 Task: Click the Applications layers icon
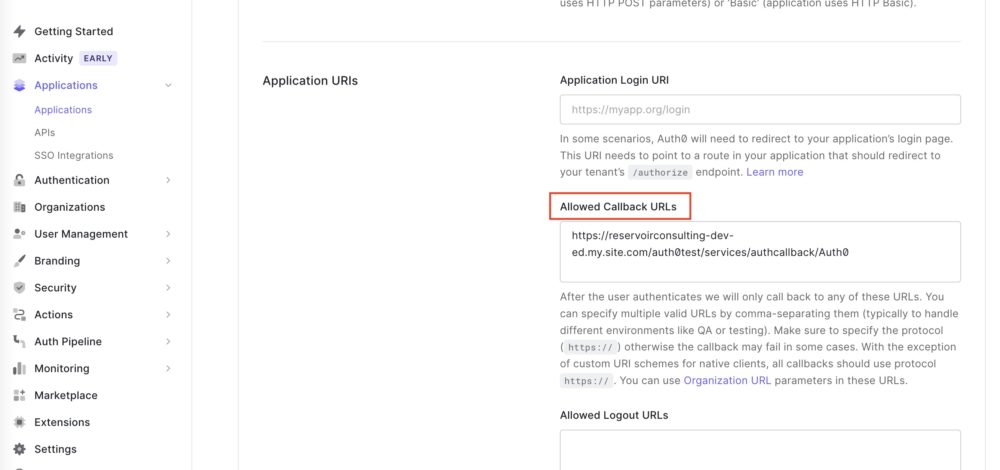point(19,85)
